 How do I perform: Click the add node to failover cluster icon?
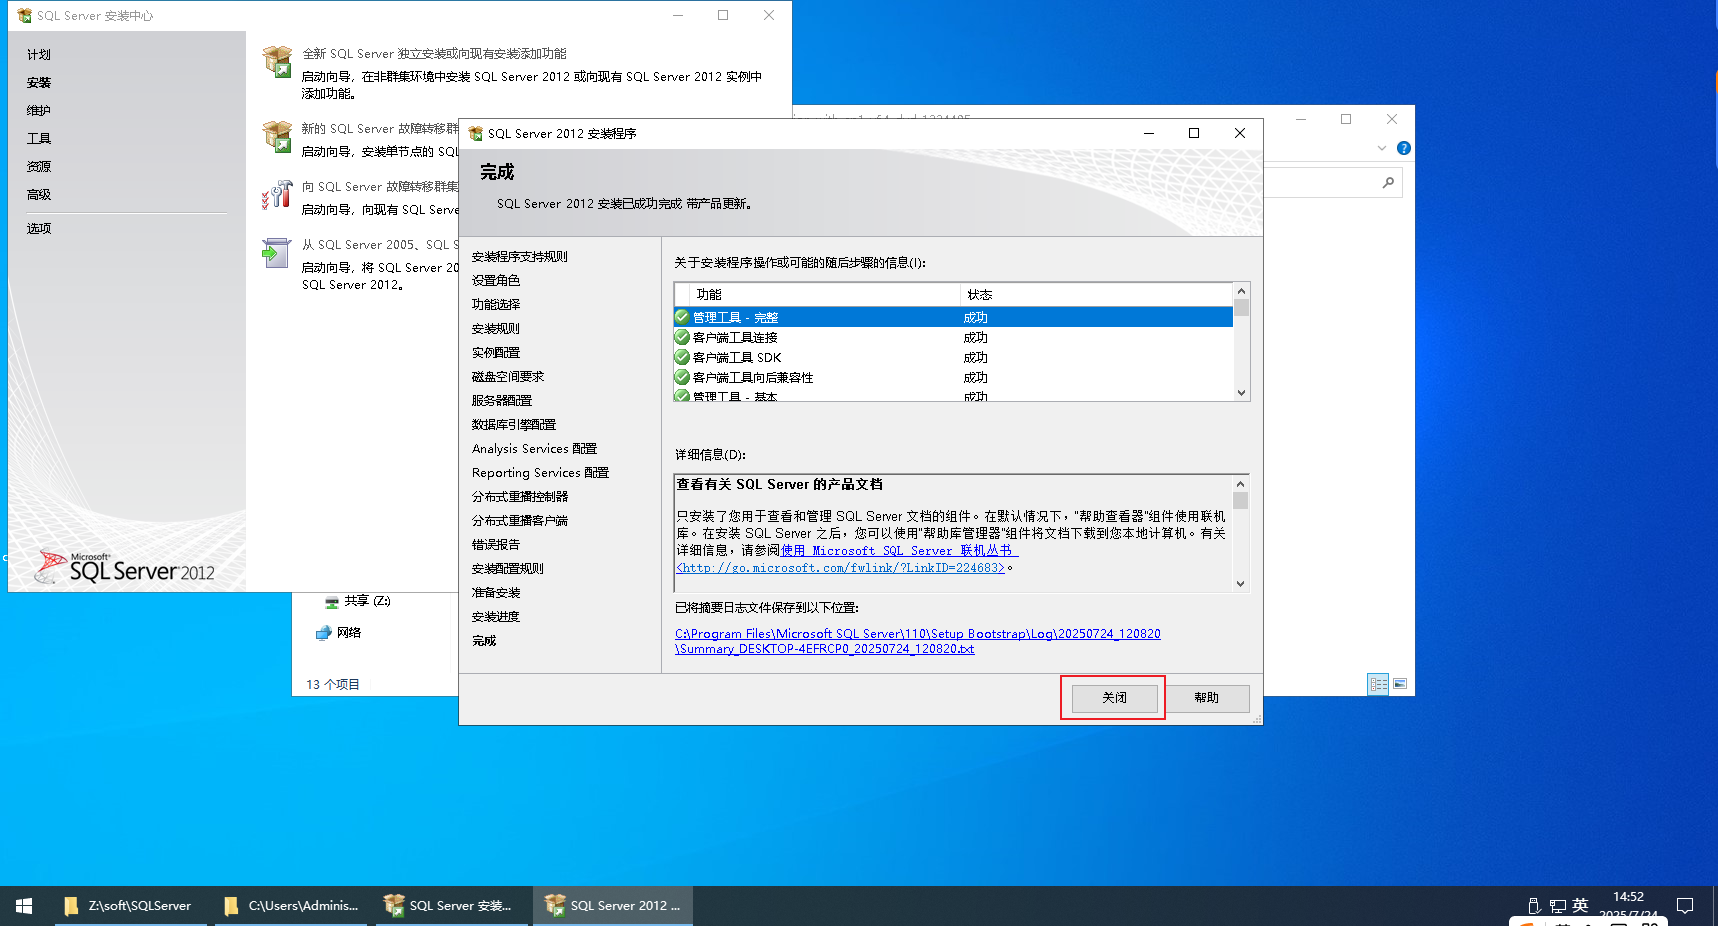pyautogui.click(x=277, y=194)
